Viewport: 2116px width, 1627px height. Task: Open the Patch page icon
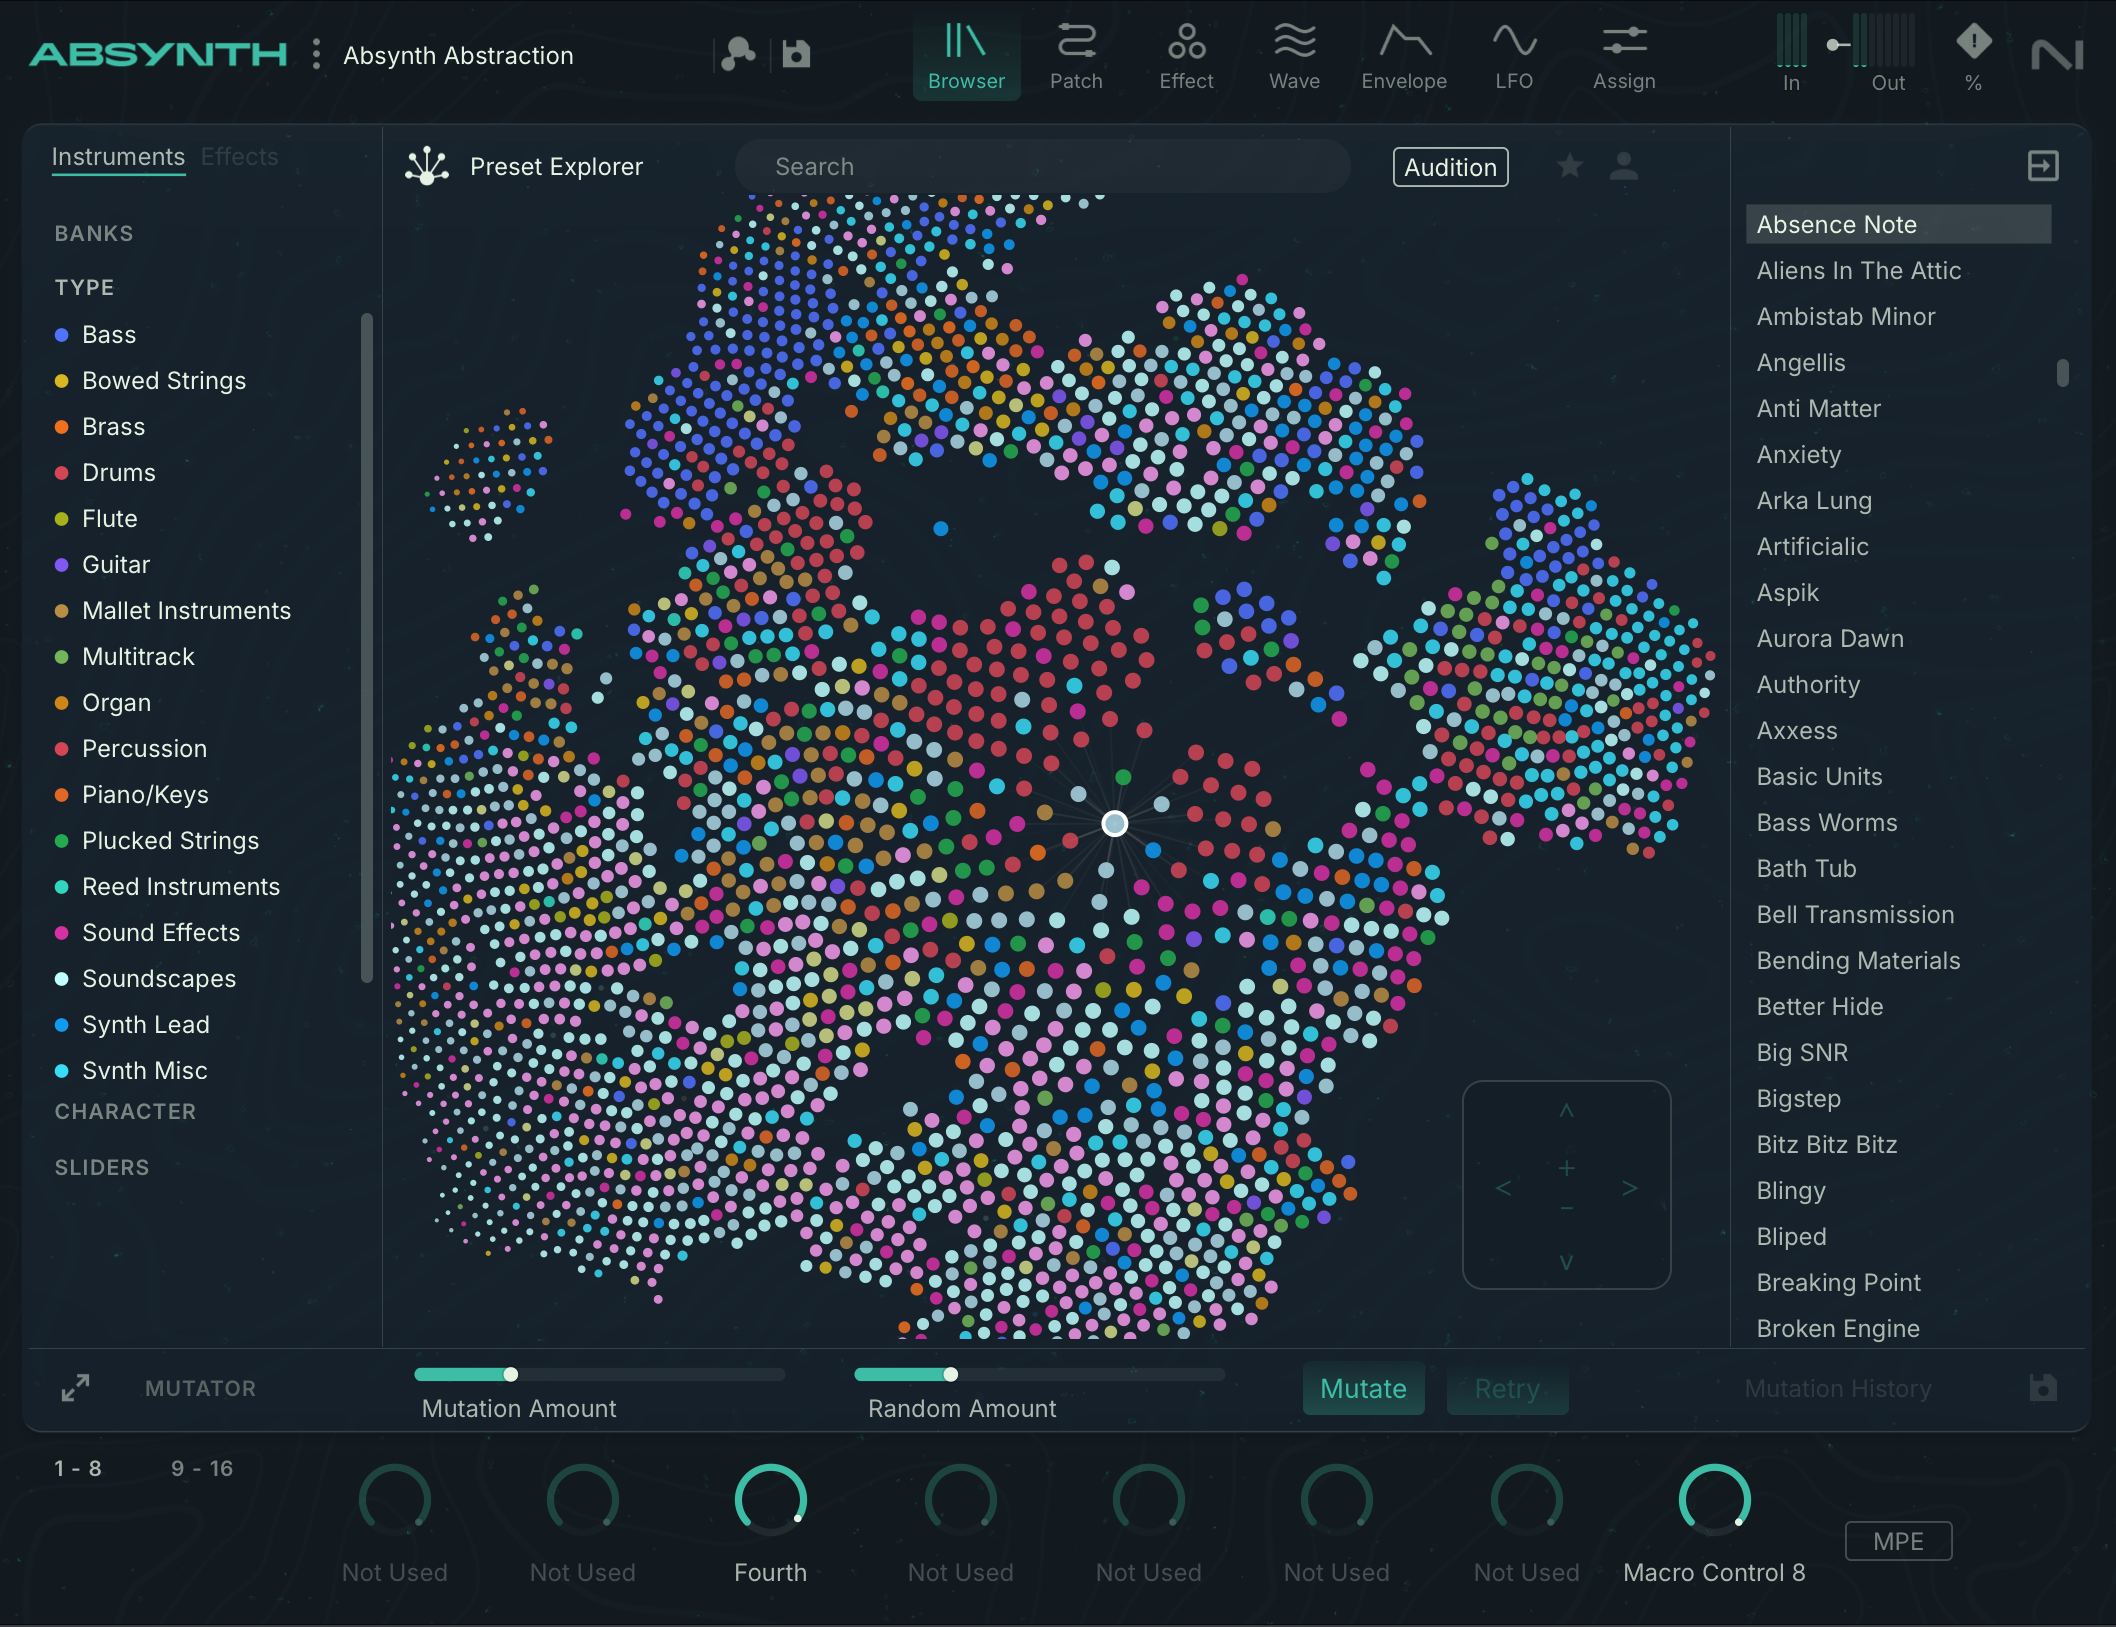1076,43
